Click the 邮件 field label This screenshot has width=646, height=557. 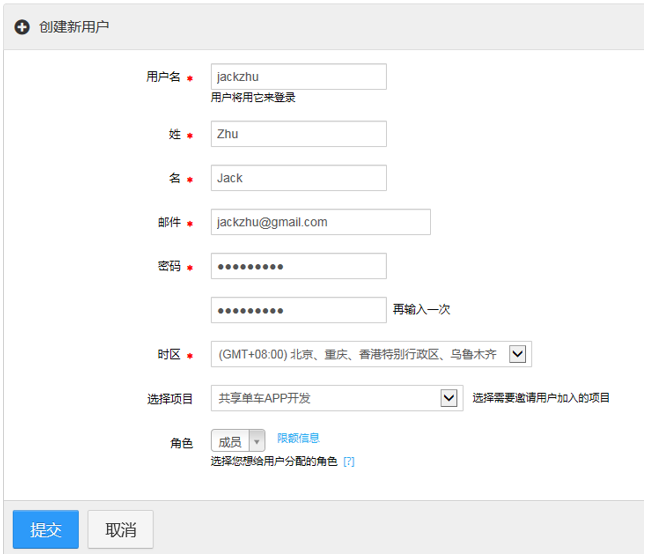(169, 222)
